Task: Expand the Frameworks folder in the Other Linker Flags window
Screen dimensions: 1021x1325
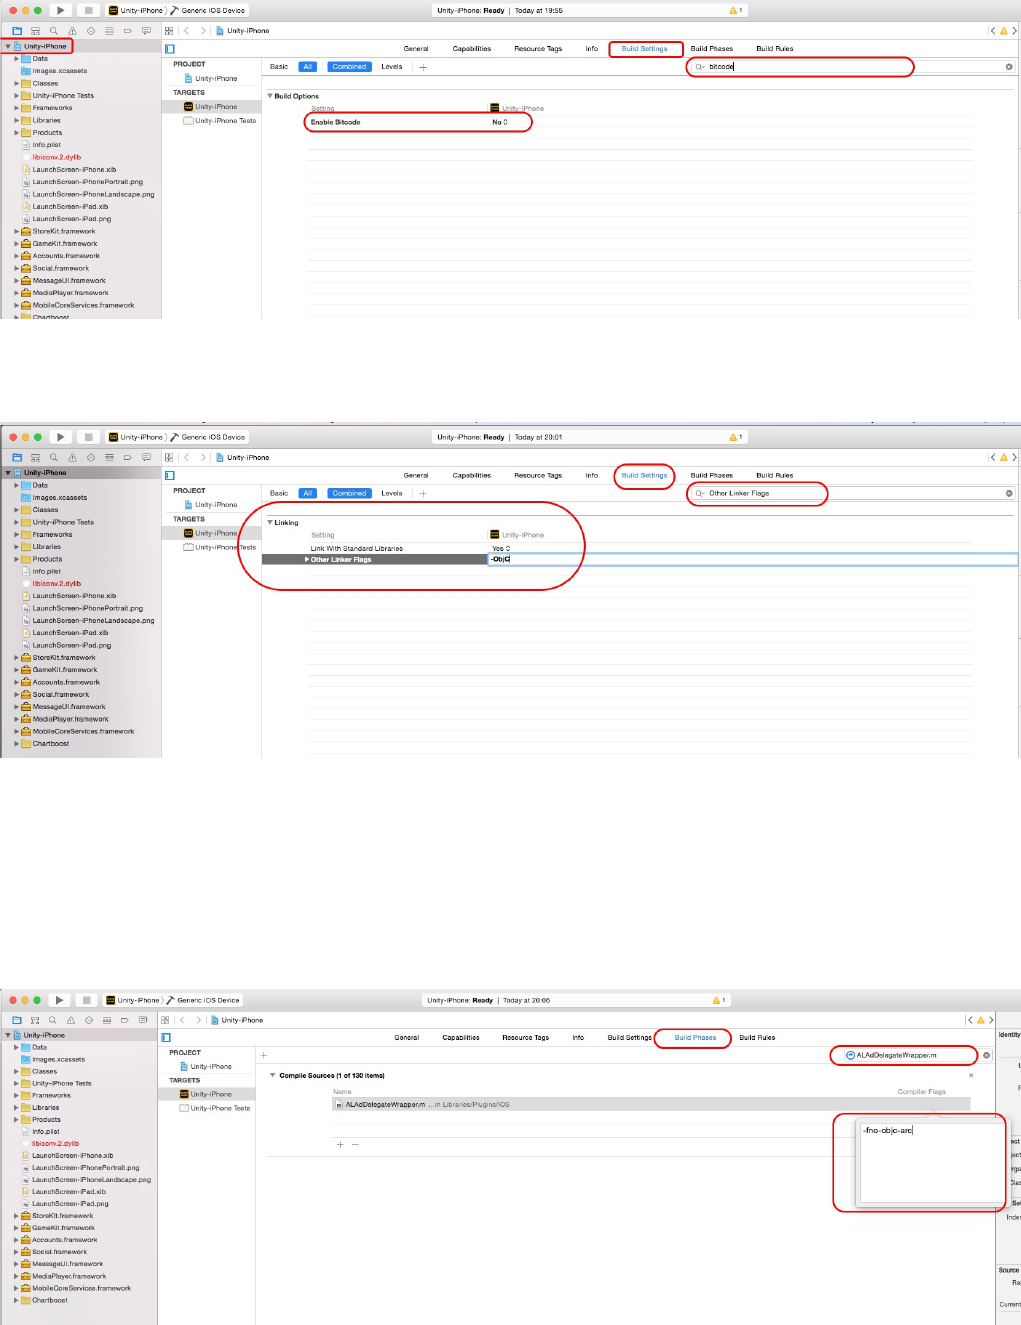Action: point(16,535)
